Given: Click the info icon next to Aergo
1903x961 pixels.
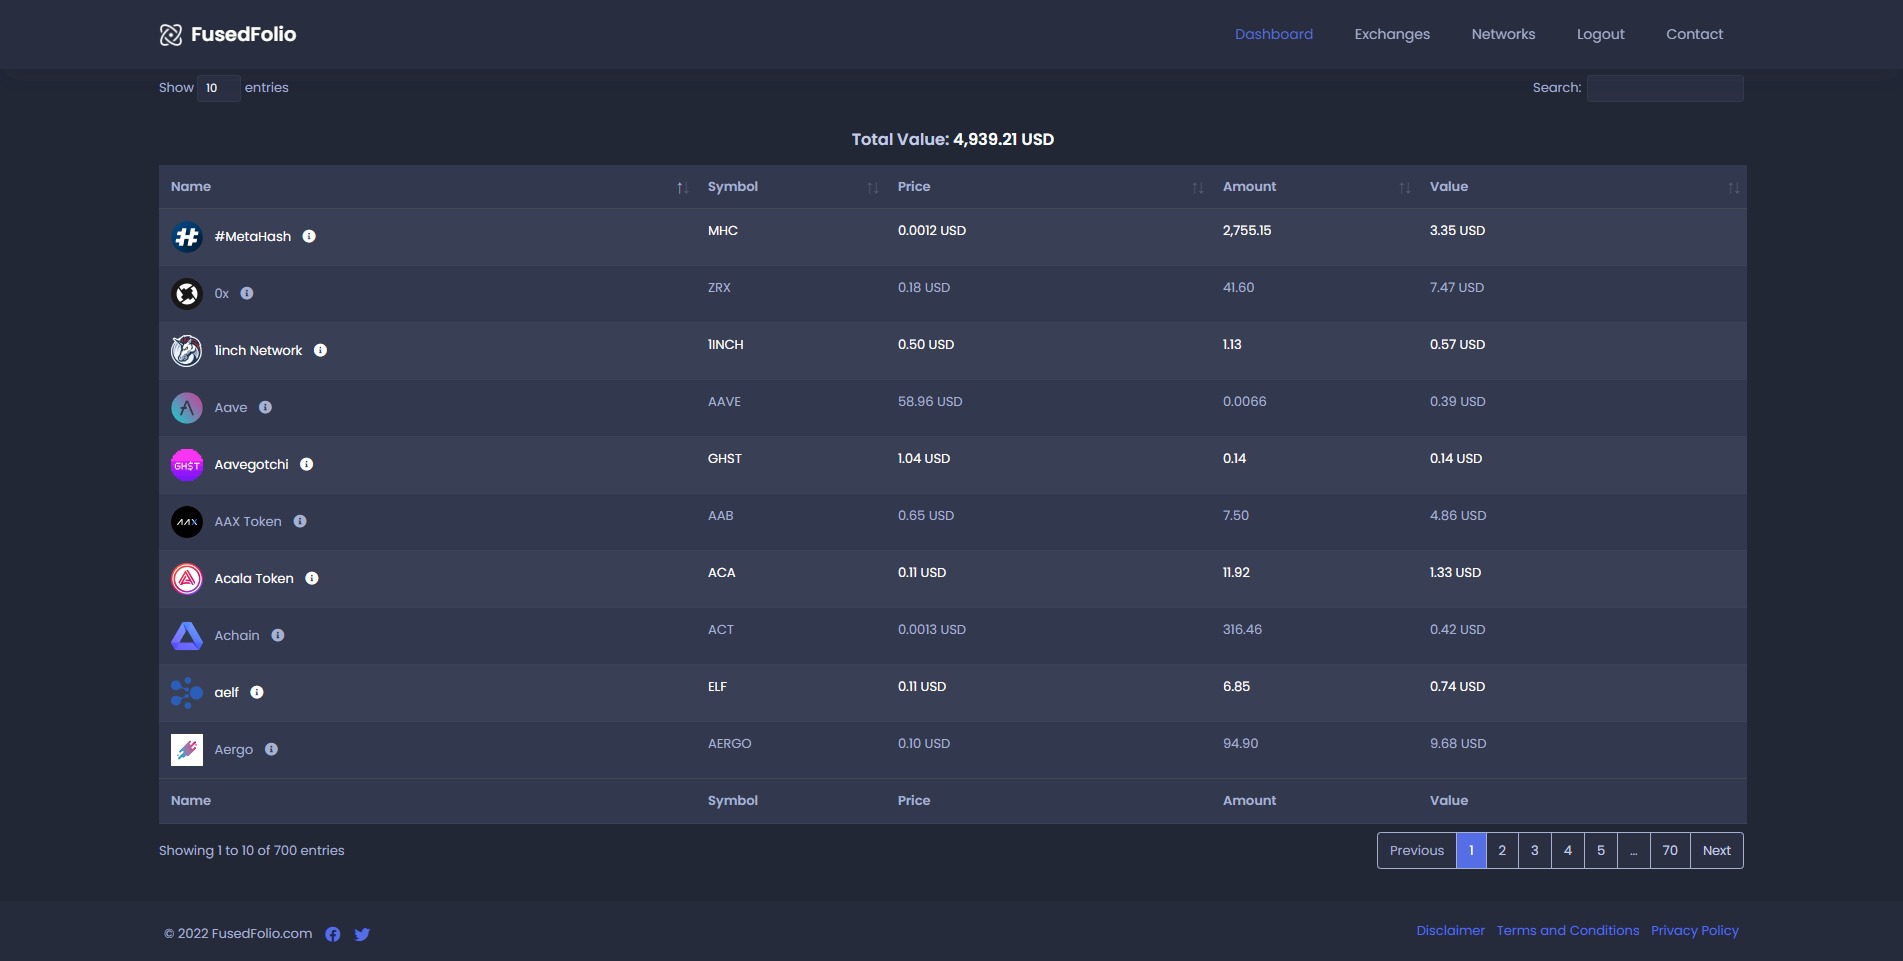Looking at the screenshot, I should coord(271,749).
